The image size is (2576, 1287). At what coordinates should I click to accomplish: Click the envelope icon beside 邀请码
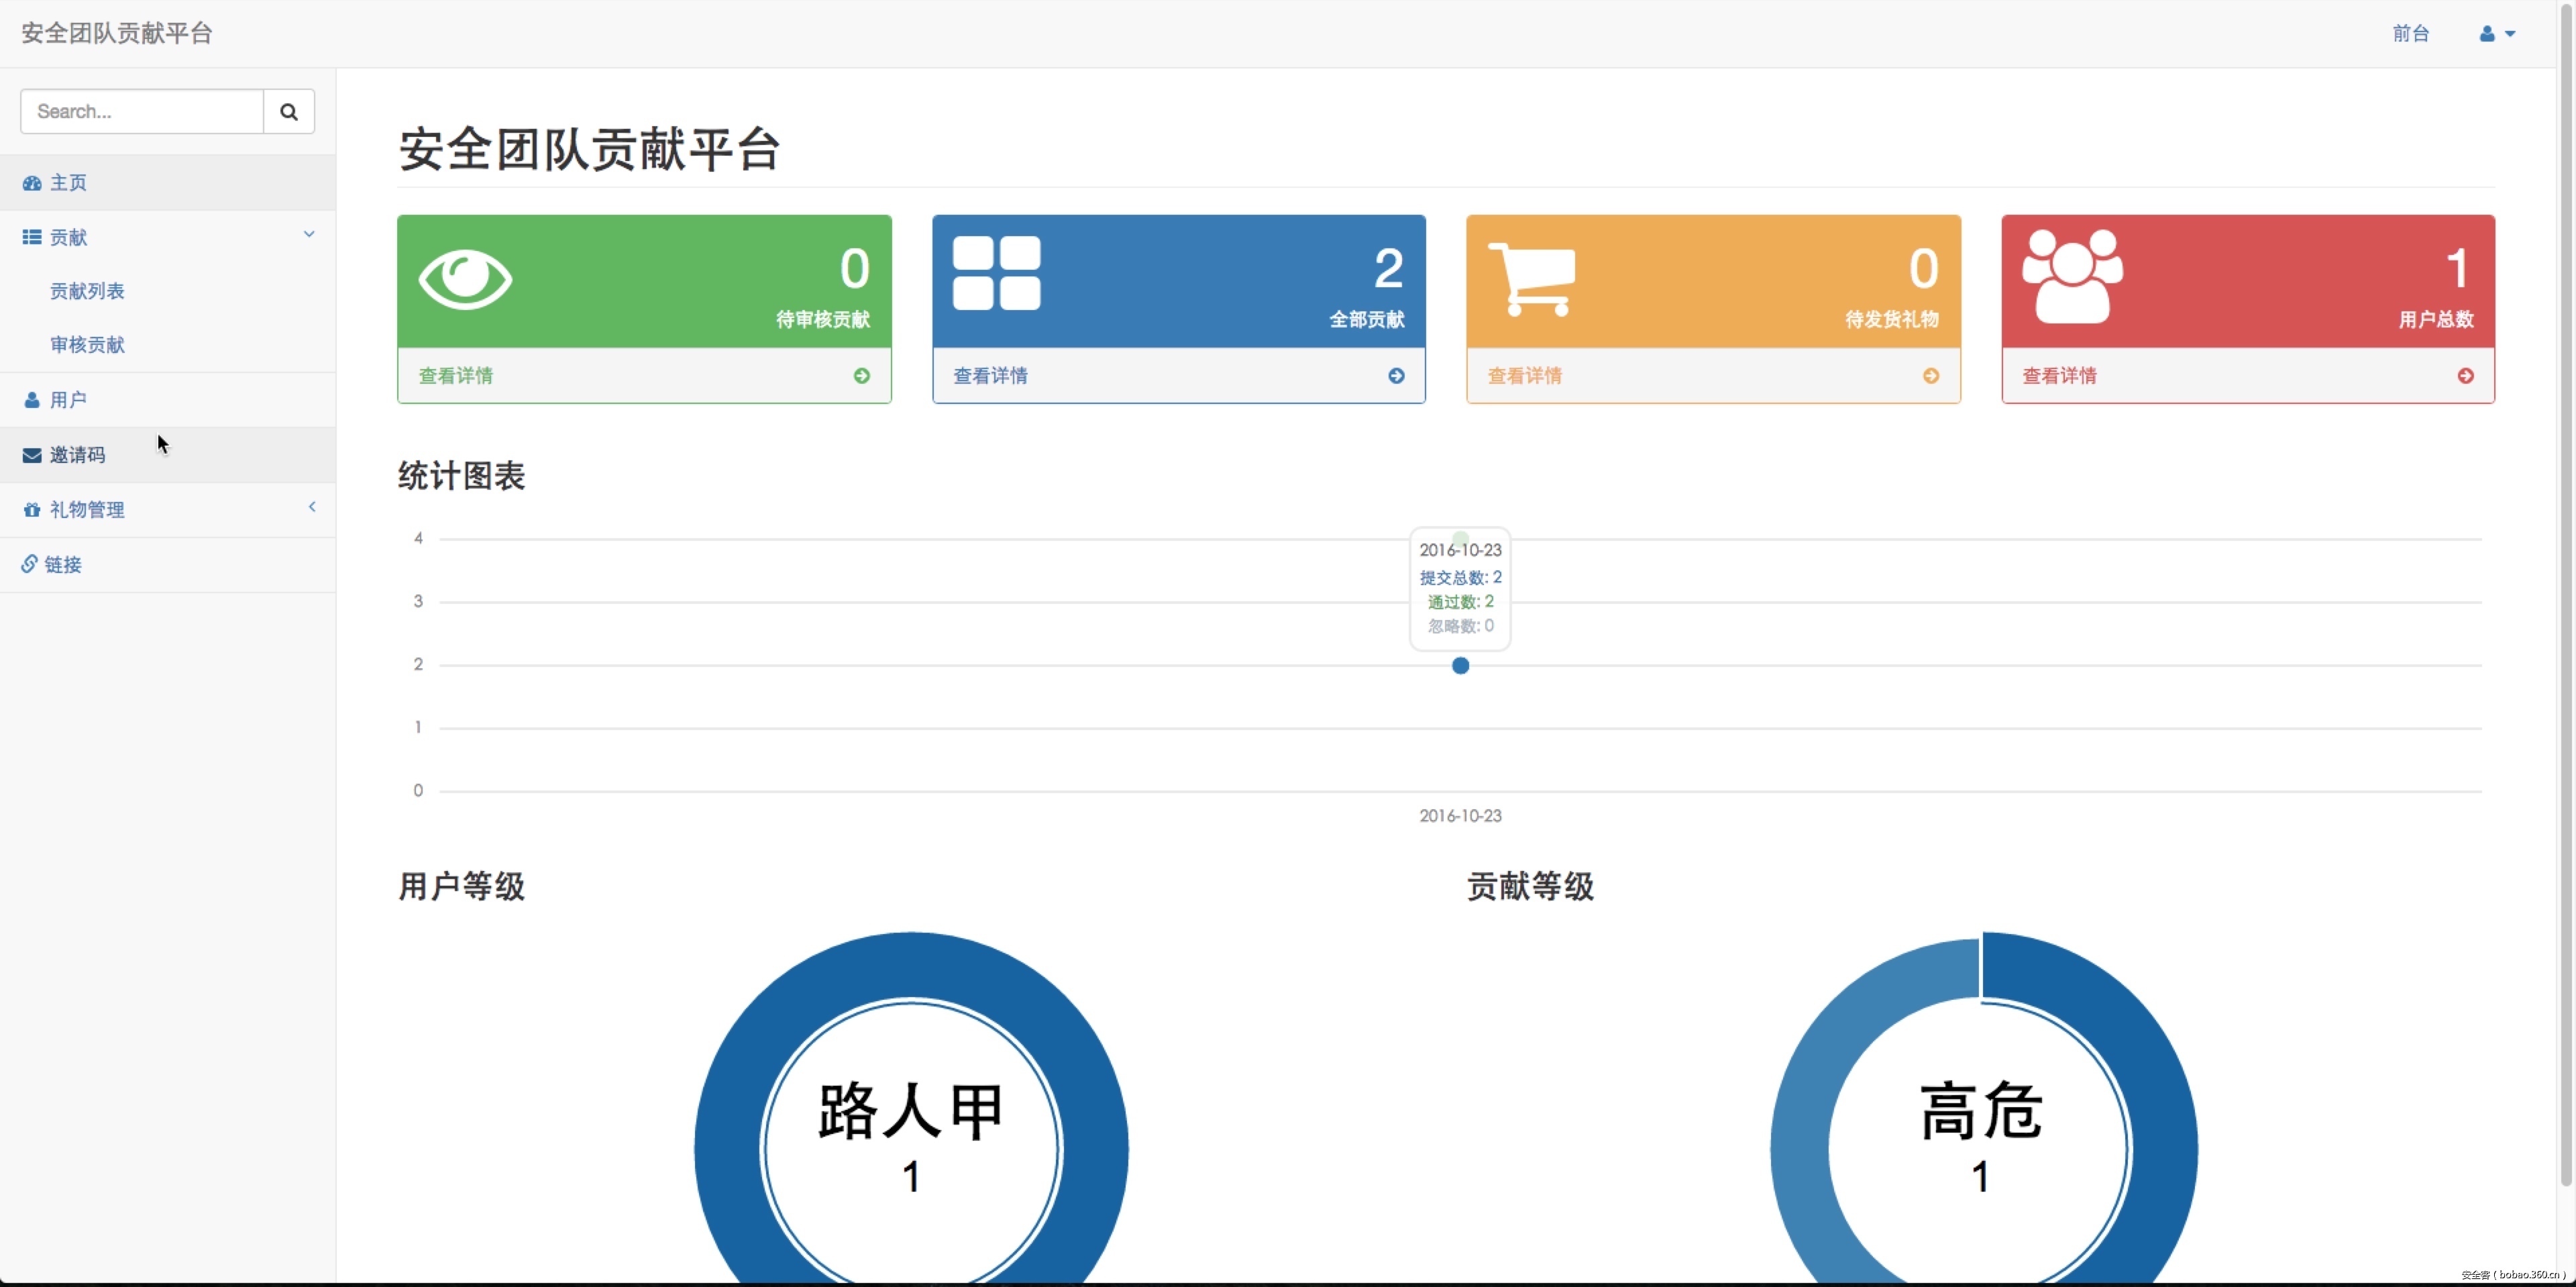(31, 454)
